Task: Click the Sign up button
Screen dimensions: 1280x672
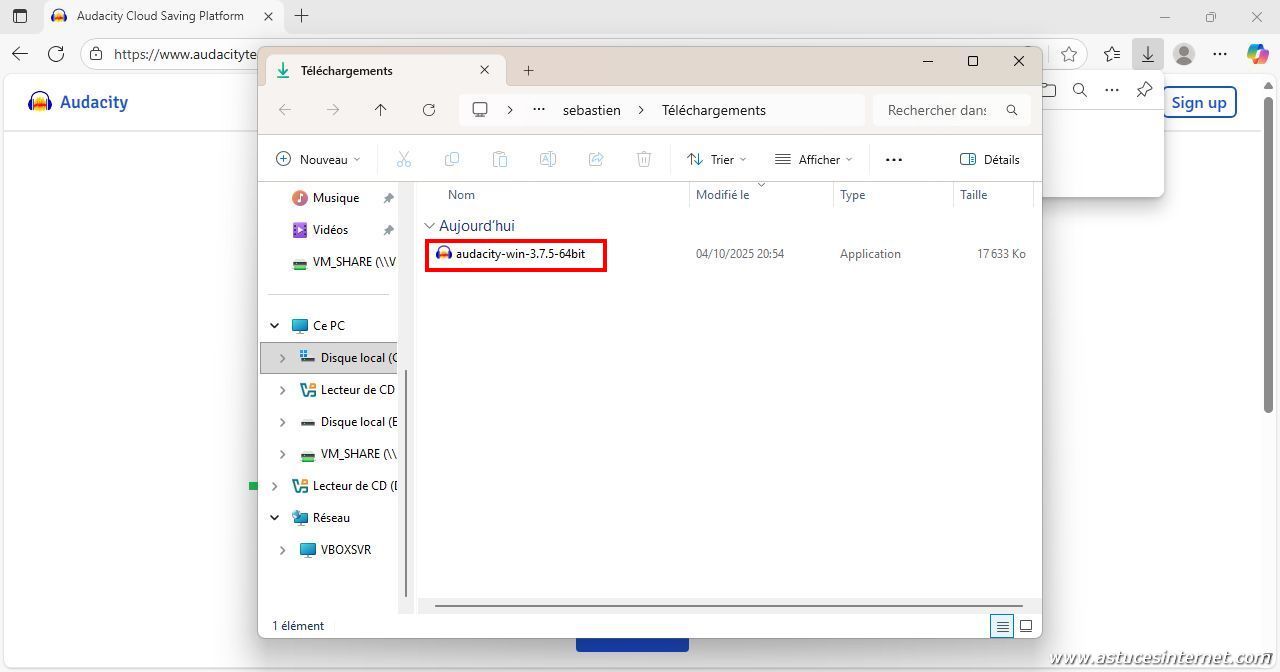Action: [x=1198, y=102]
